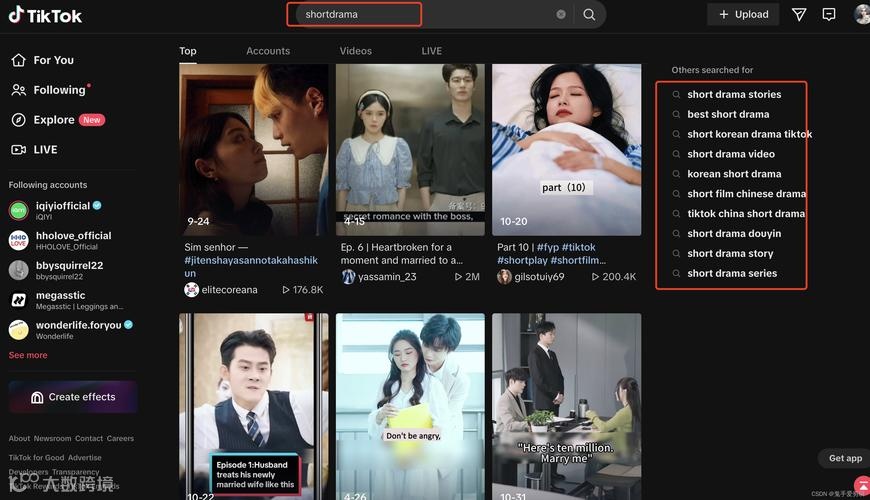Select suggestion short film chinese drama

[x=746, y=194]
